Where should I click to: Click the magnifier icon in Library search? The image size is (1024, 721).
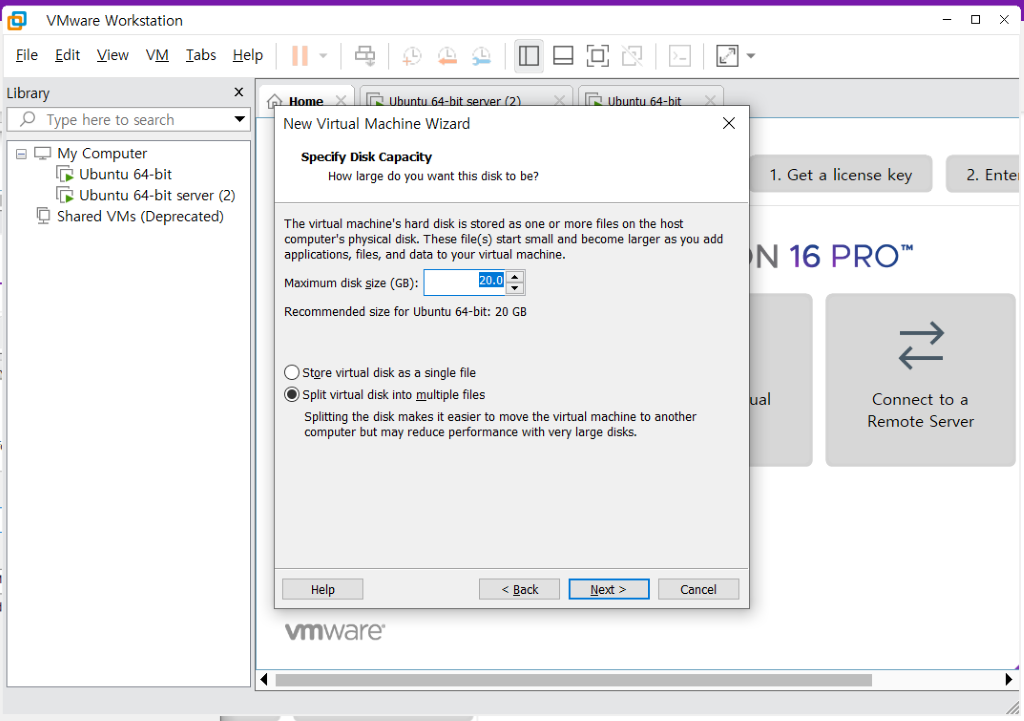click(x=27, y=119)
